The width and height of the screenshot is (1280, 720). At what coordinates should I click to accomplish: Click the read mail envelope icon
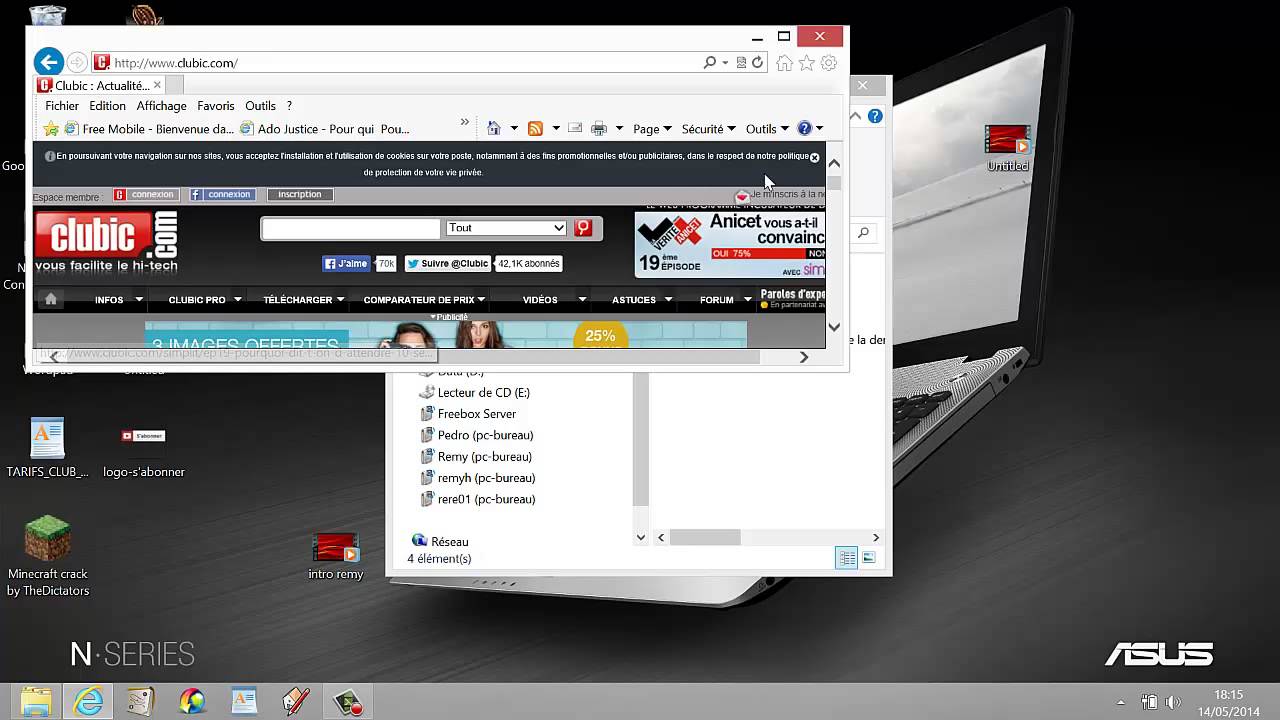[575, 129]
